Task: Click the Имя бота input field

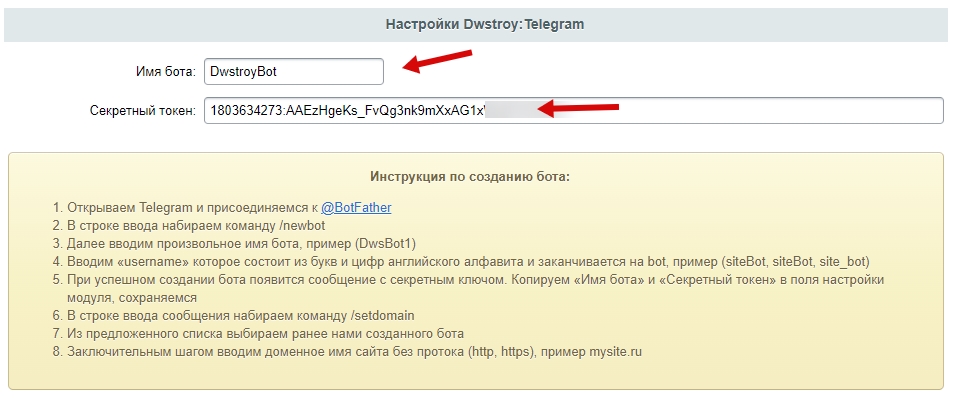Action: pyautogui.click(x=294, y=72)
